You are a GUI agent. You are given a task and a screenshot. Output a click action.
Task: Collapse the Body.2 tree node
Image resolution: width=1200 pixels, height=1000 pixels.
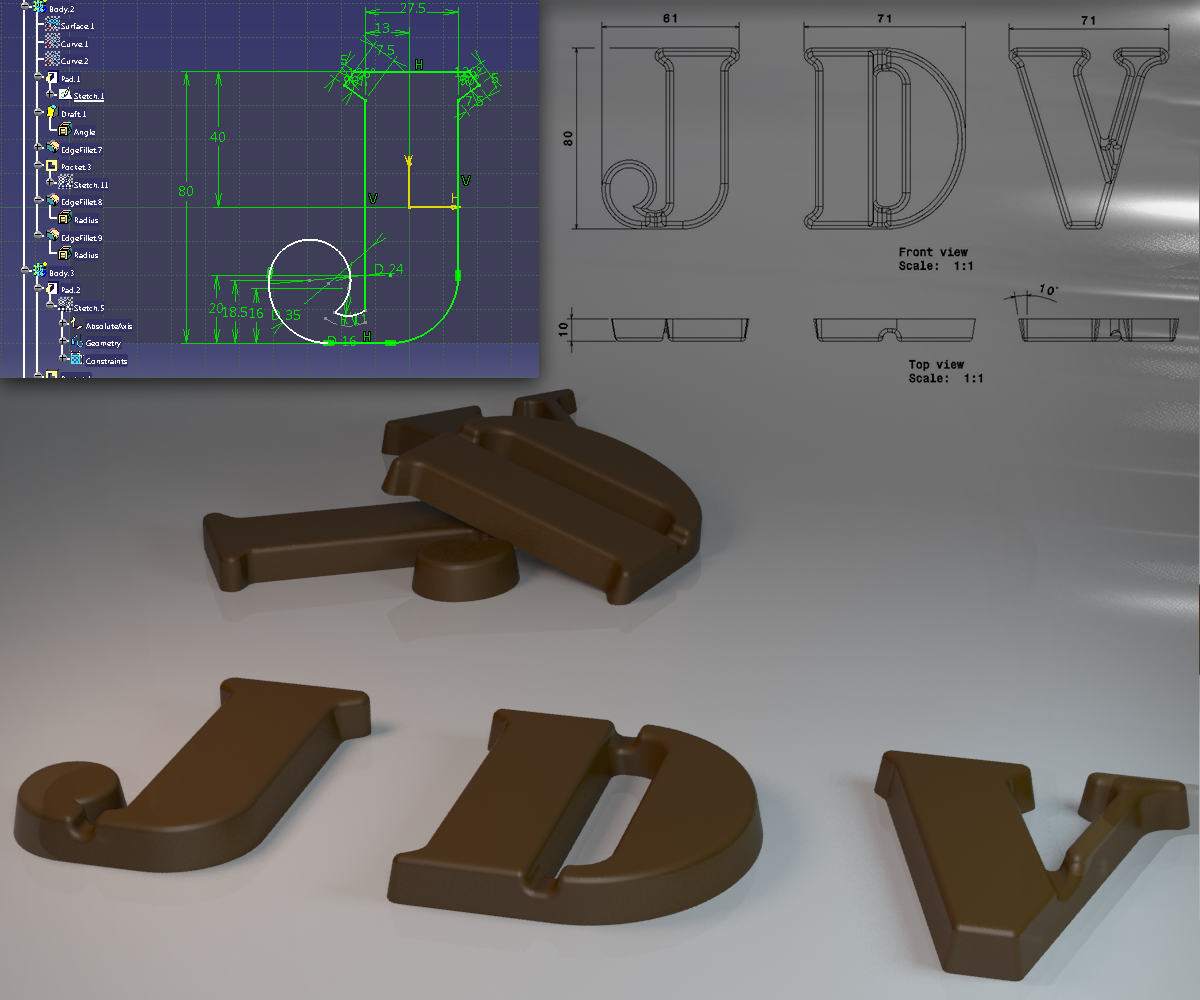(24, 7)
